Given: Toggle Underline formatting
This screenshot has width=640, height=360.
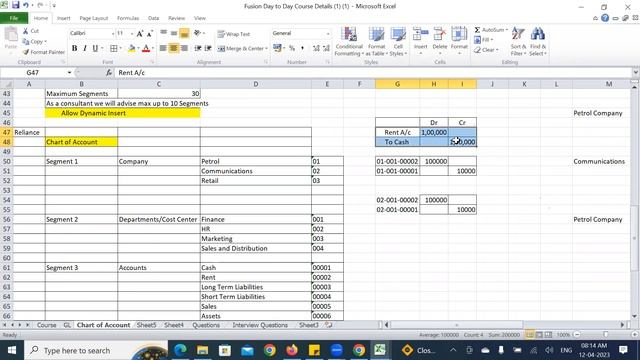Looking at the screenshot, I should point(95,48).
